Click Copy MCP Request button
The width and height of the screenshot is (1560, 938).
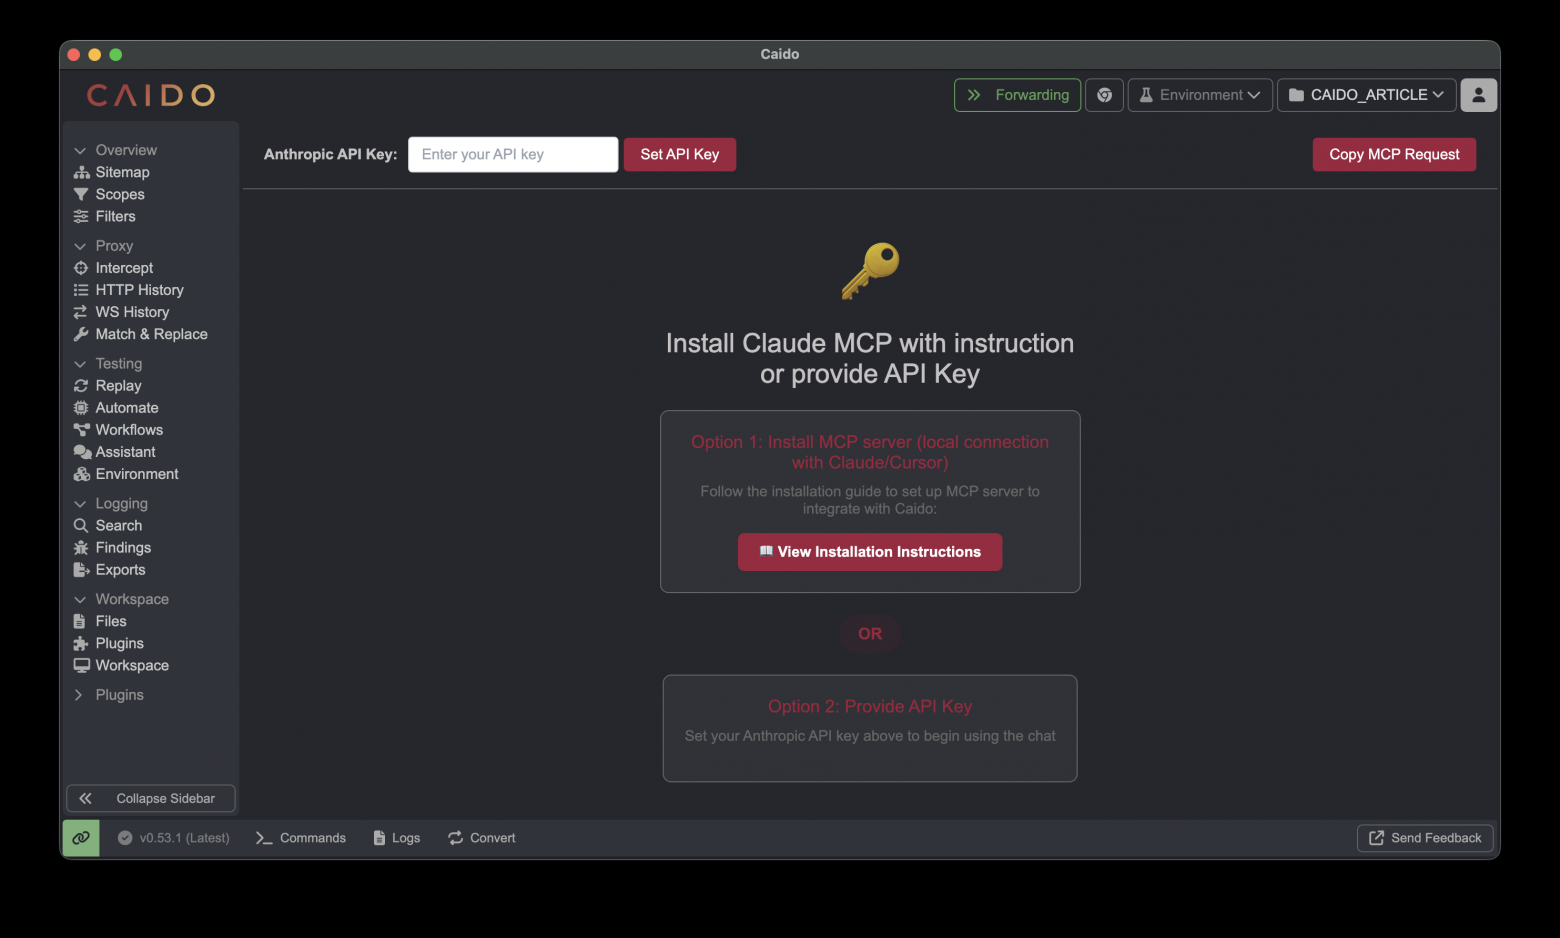[x=1394, y=154]
